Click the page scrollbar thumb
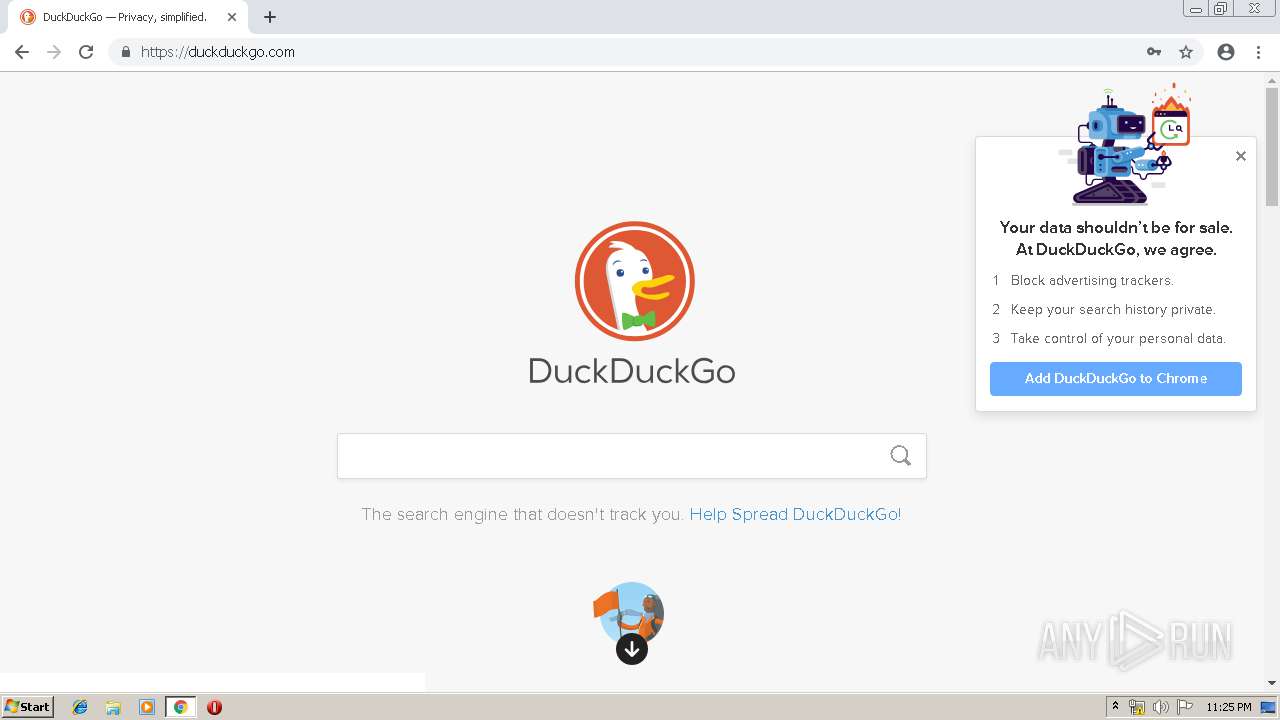 (1272, 147)
